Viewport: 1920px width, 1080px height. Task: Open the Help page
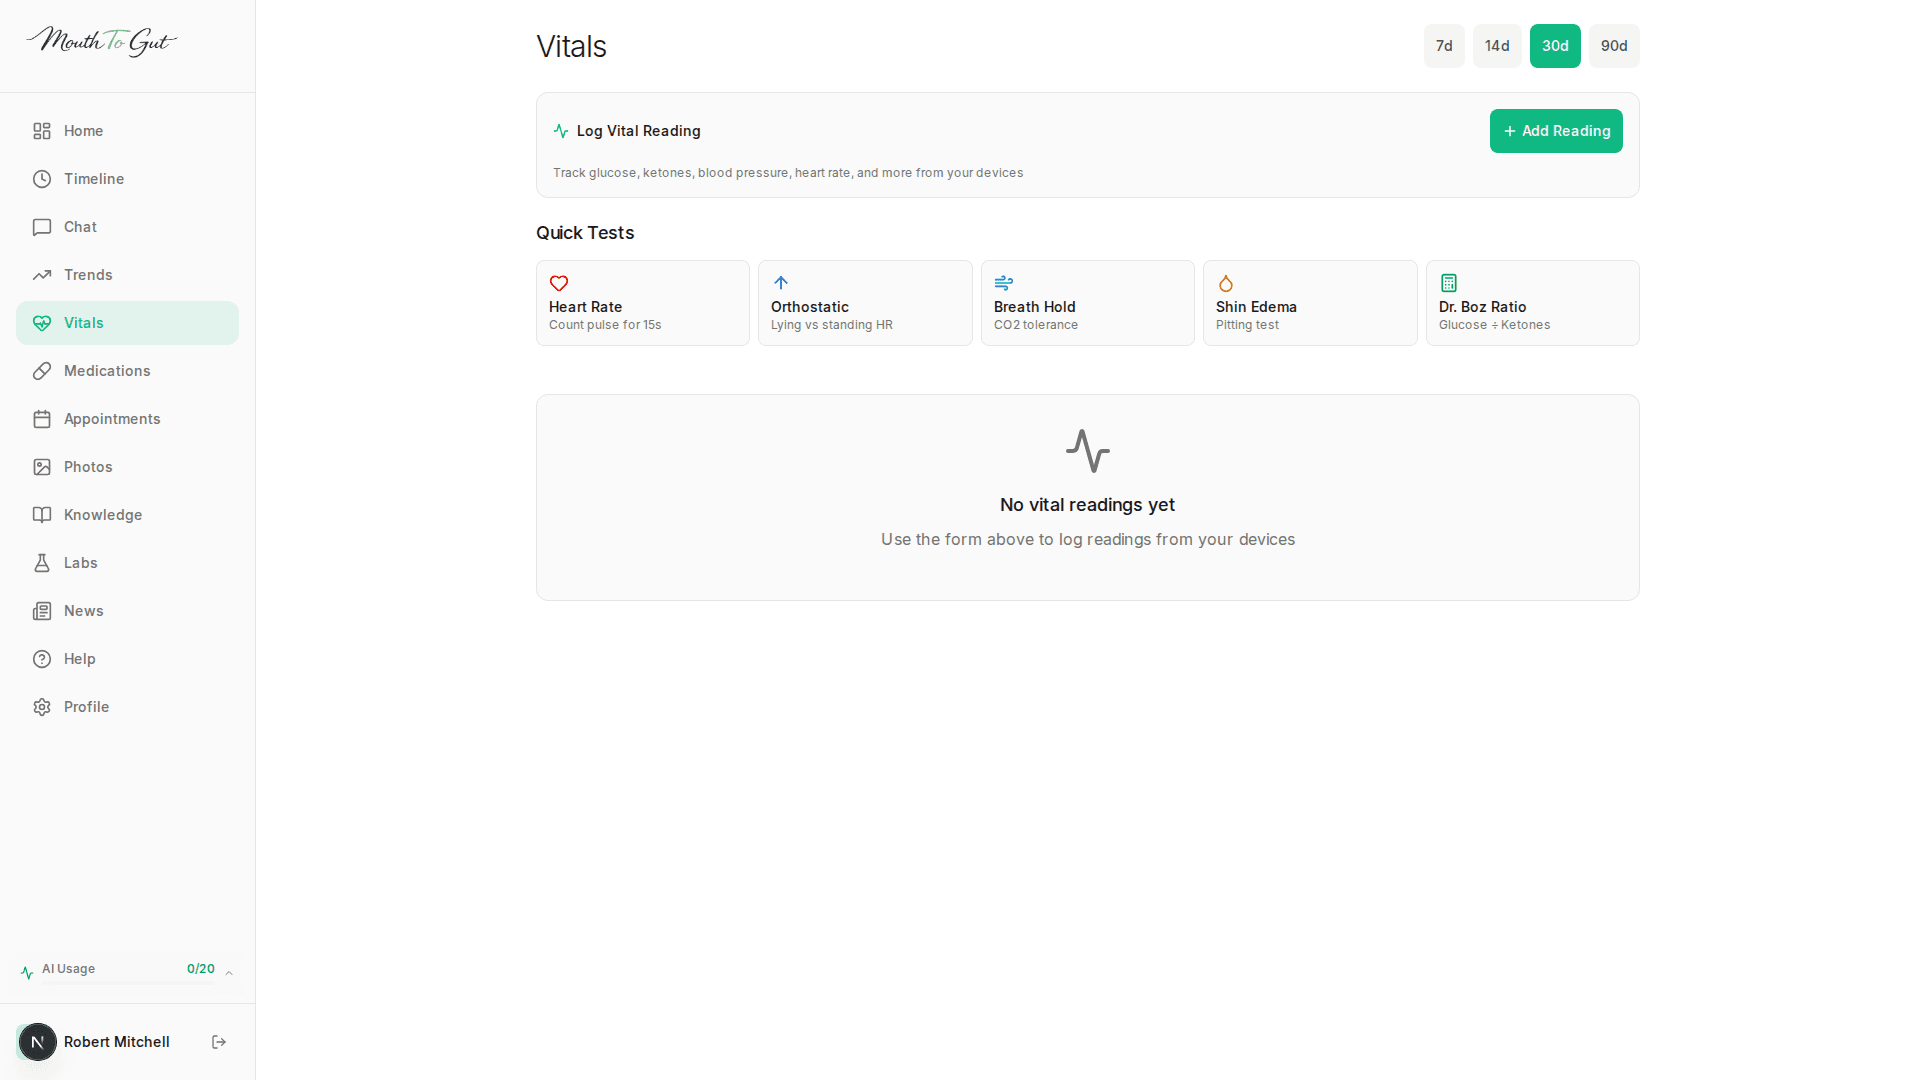coord(77,658)
